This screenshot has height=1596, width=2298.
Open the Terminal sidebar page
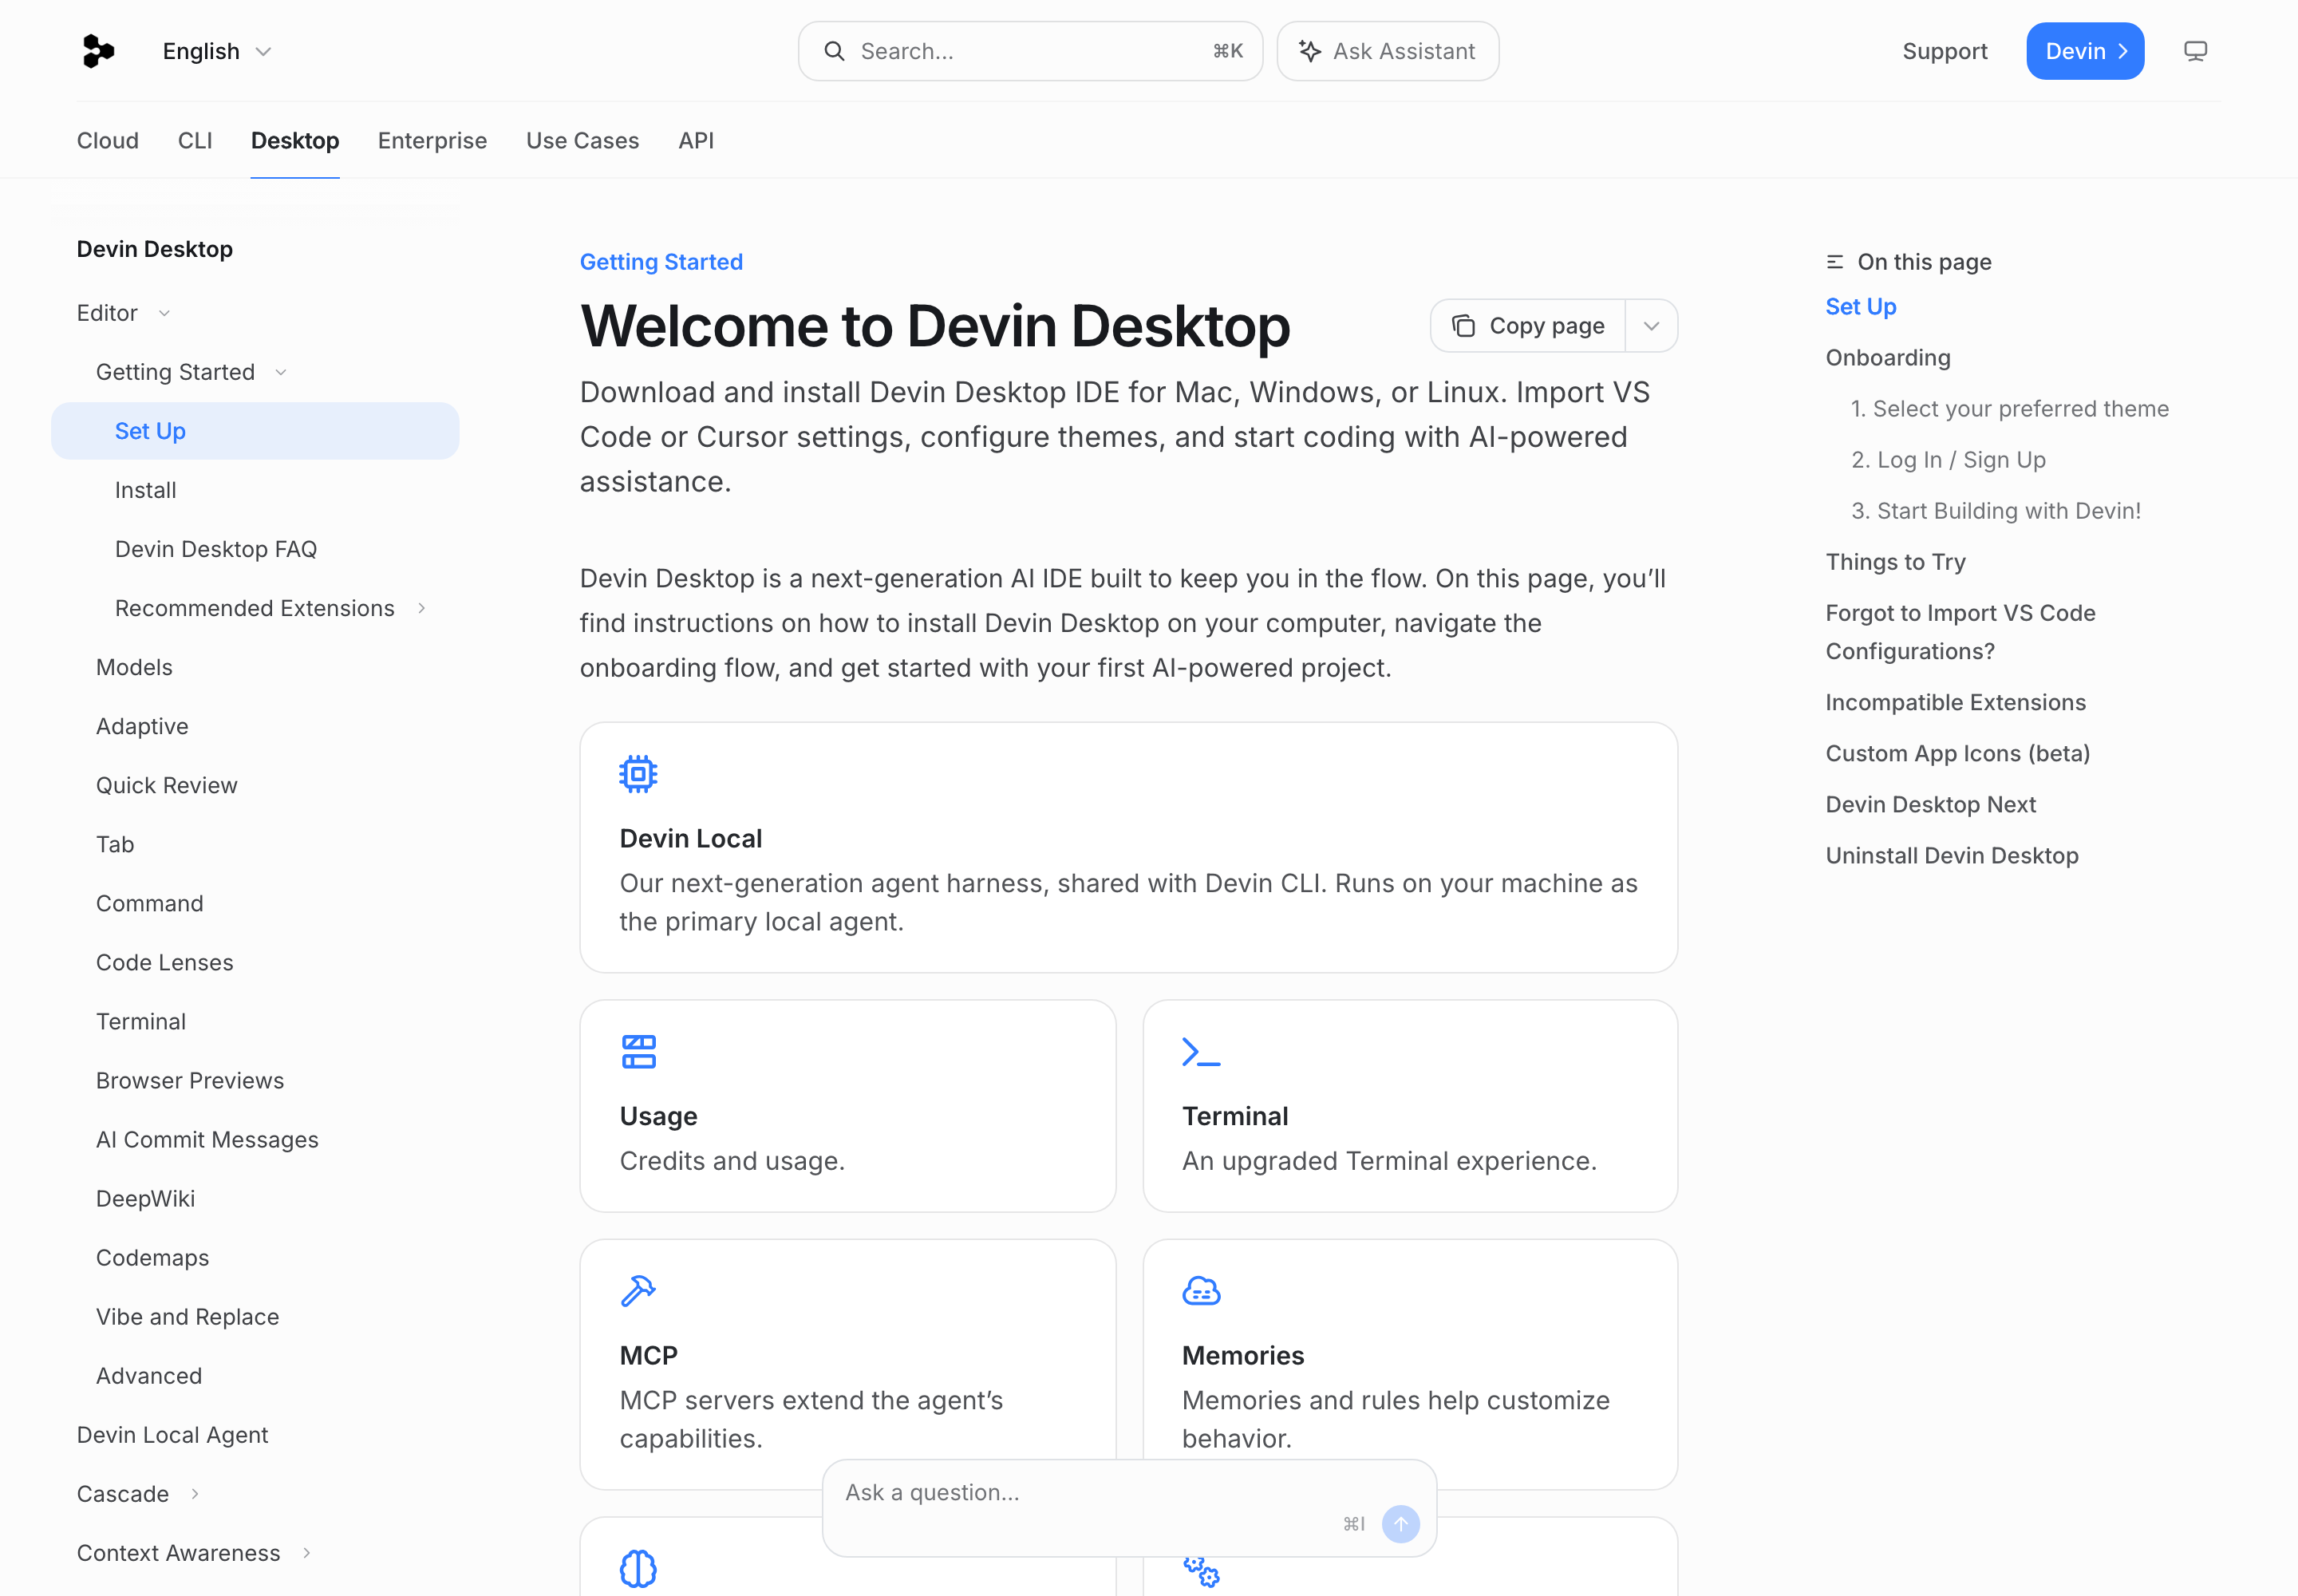pos(141,1021)
